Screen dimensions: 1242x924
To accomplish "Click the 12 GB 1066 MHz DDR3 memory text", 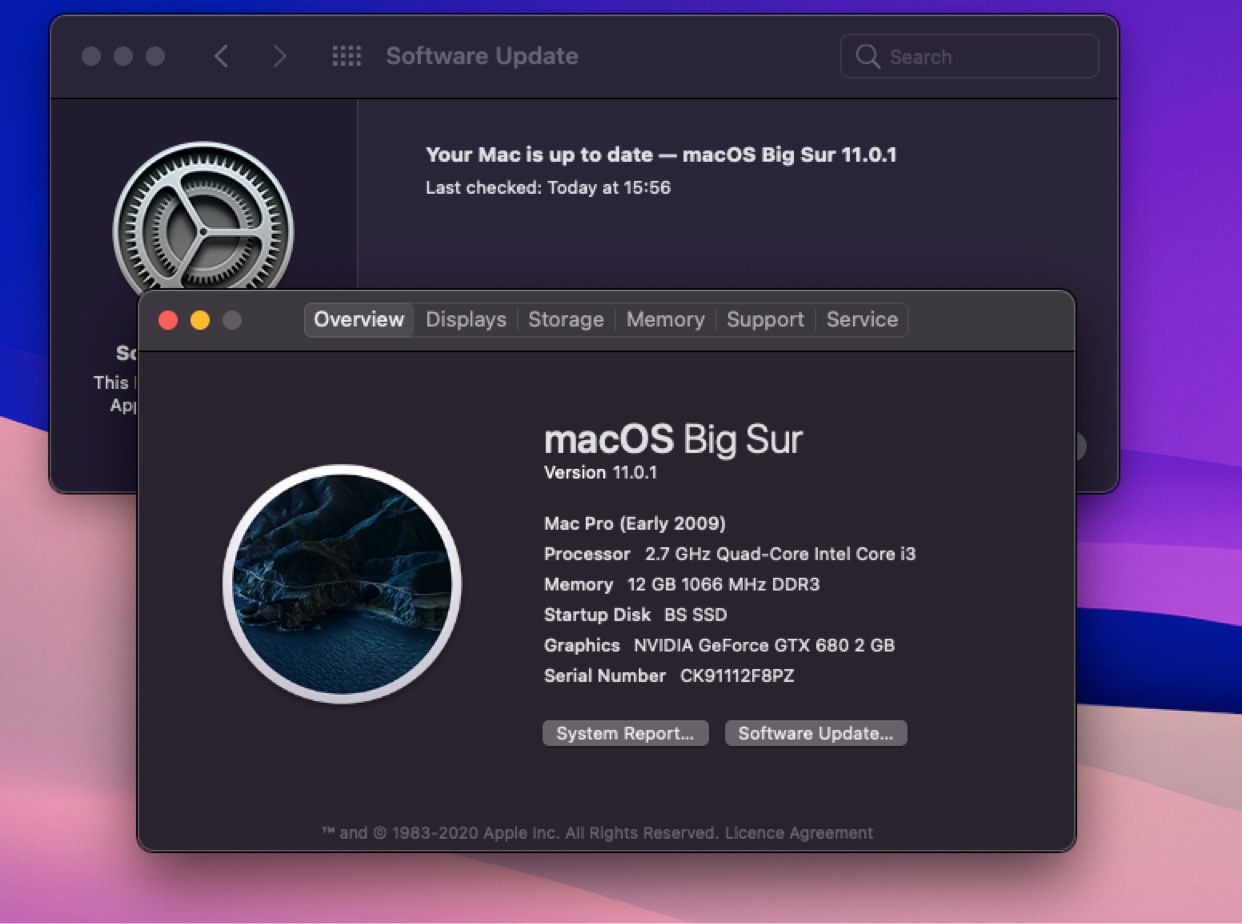I will tap(723, 585).
